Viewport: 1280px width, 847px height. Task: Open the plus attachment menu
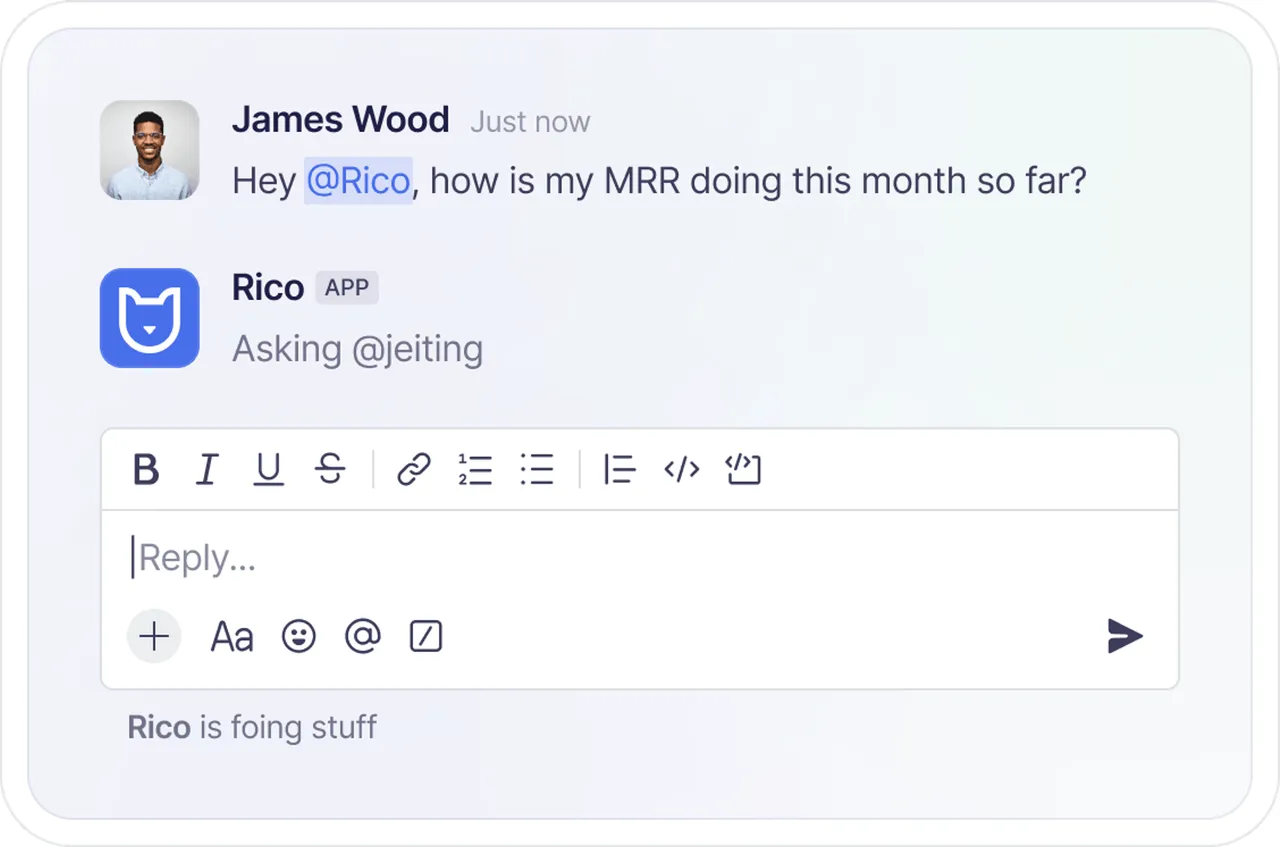pos(154,636)
